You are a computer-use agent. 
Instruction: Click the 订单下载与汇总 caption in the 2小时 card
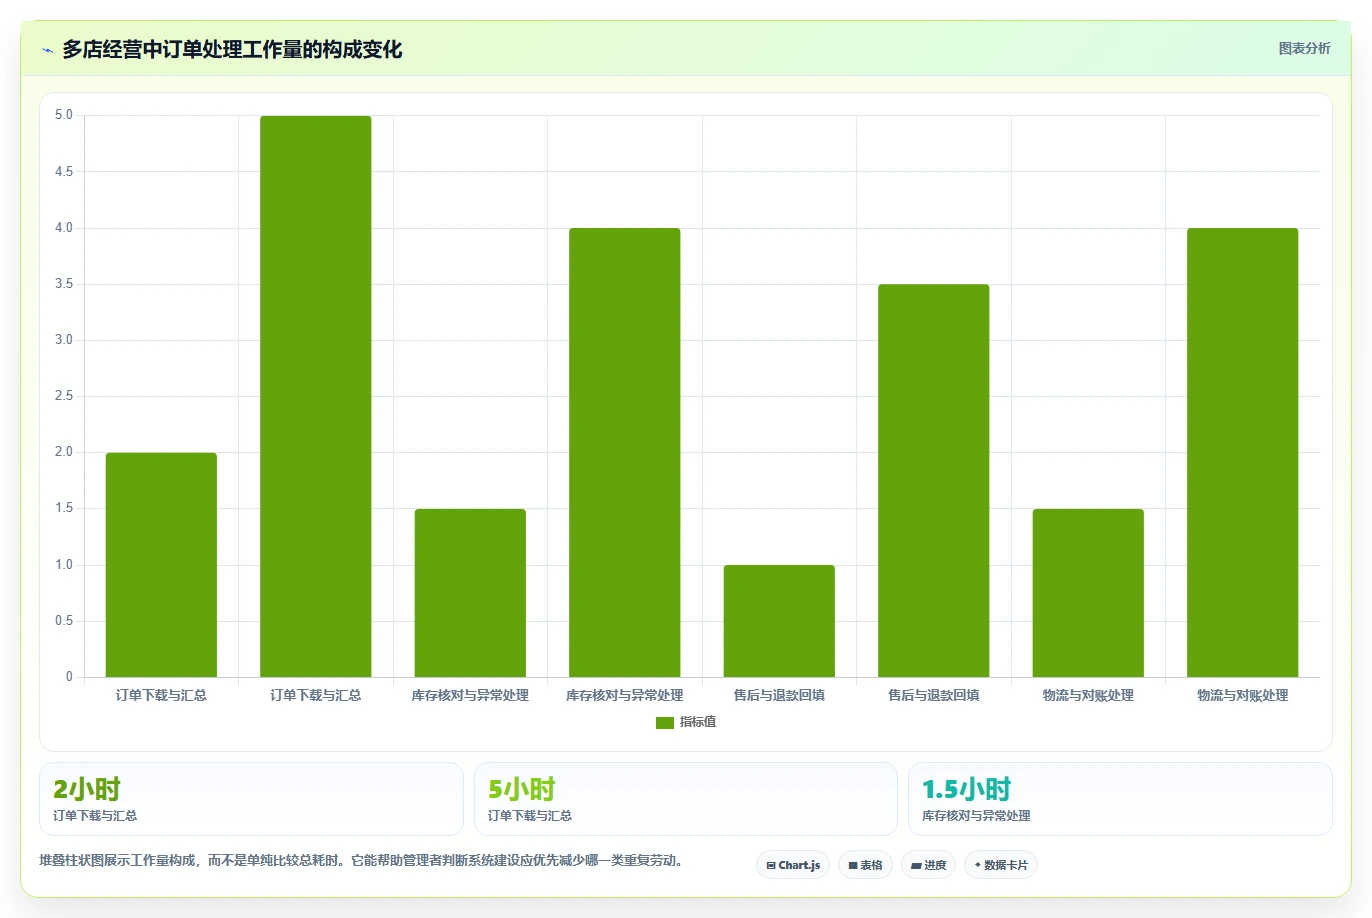coord(95,816)
